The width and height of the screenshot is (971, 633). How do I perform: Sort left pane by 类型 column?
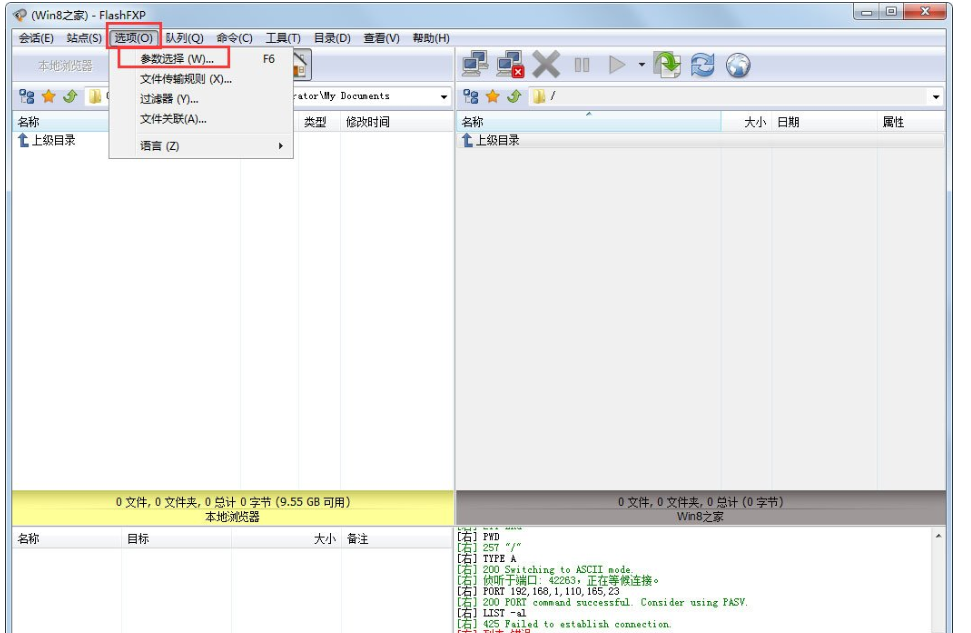319,122
